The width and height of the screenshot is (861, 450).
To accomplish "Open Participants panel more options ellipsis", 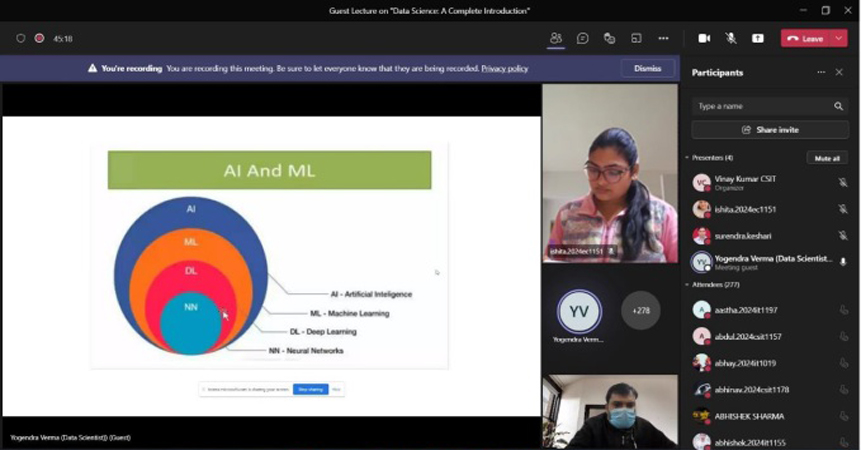I will point(821,72).
